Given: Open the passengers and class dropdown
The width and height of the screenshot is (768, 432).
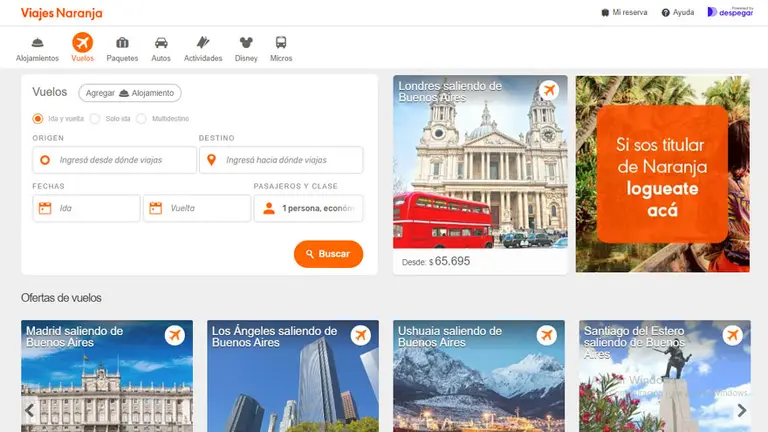Looking at the screenshot, I should [309, 208].
